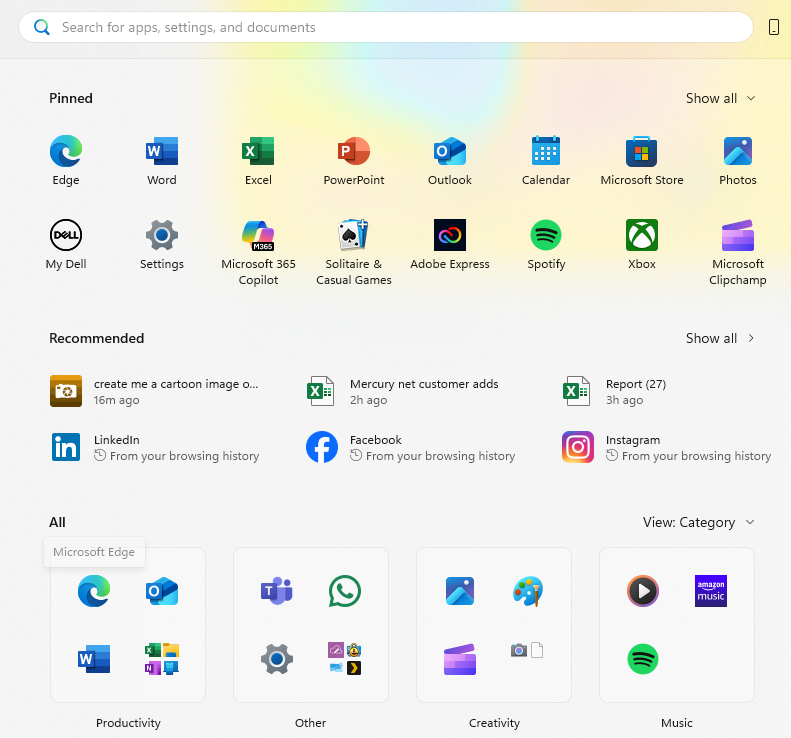The height and width of the screenshot is (738, 791).
Task: Open the cartoon image recommended item
Action: (154, 391)
